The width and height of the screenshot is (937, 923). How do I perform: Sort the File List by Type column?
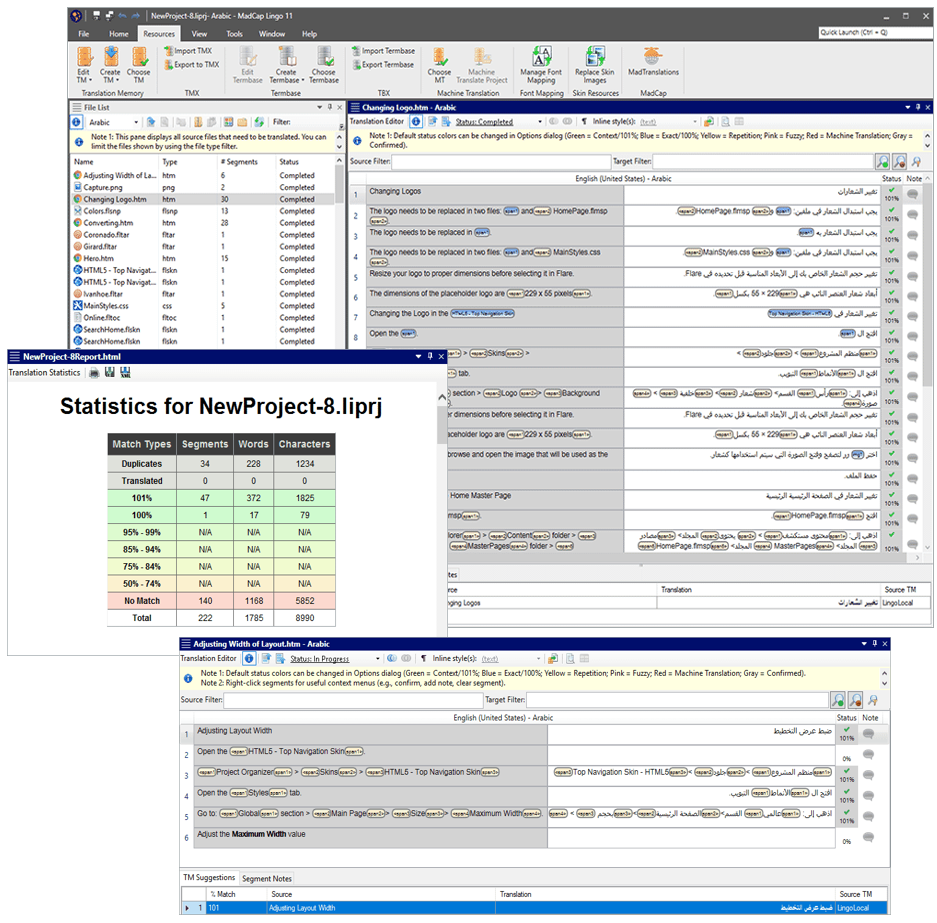coord(187,162)
